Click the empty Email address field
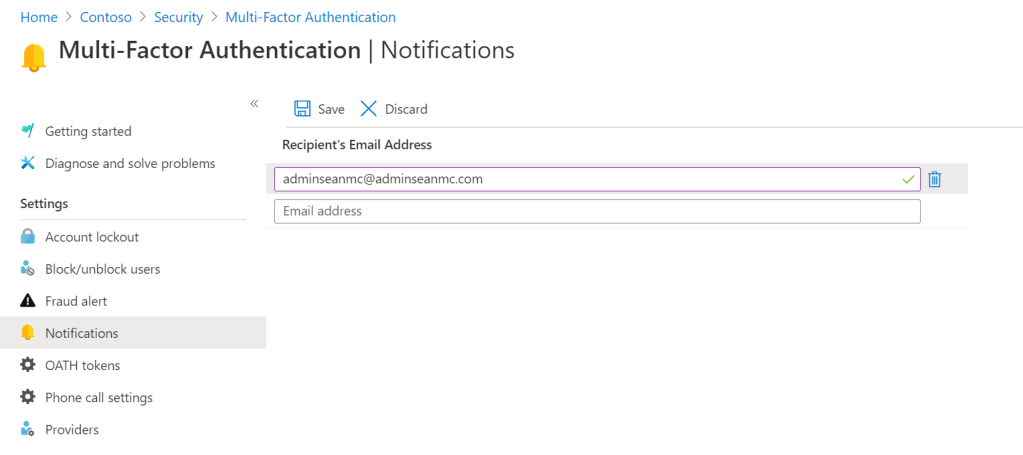Viewport: 1023px width, 455px height. [x=596, y=211]
